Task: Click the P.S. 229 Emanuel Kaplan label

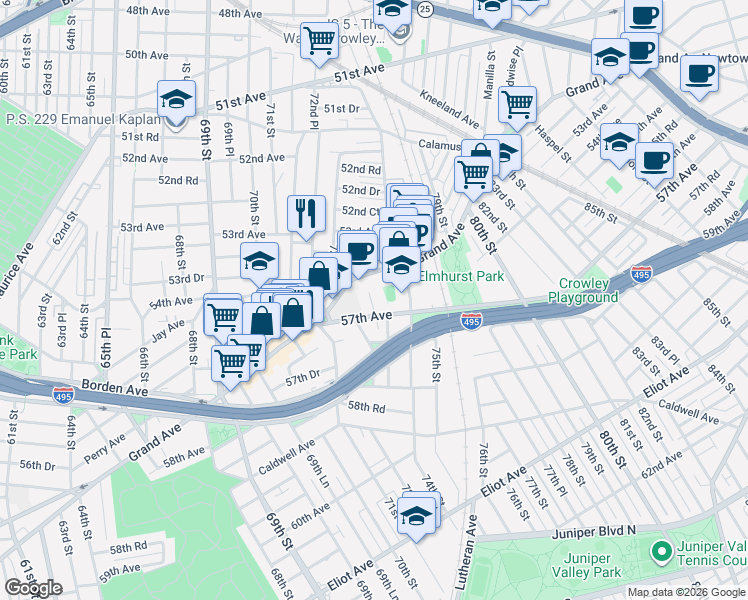Action: (83, 119)
